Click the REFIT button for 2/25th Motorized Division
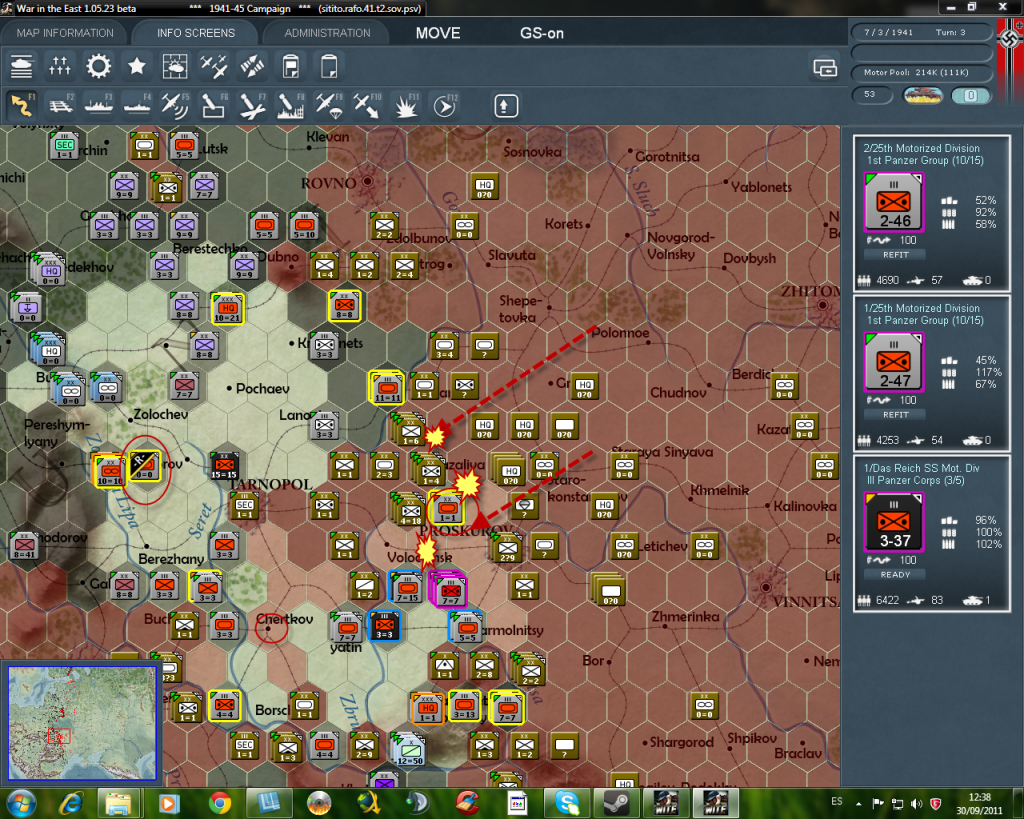This screenshot has height=819, width=1024. [895, 255]
